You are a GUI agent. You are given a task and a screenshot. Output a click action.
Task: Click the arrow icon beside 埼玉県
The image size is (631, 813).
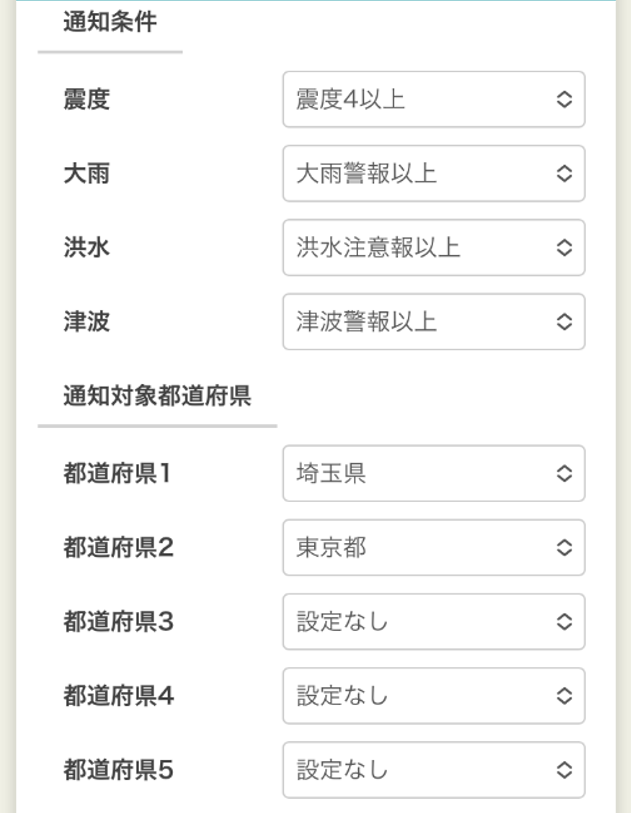click(x=564, y=473)
